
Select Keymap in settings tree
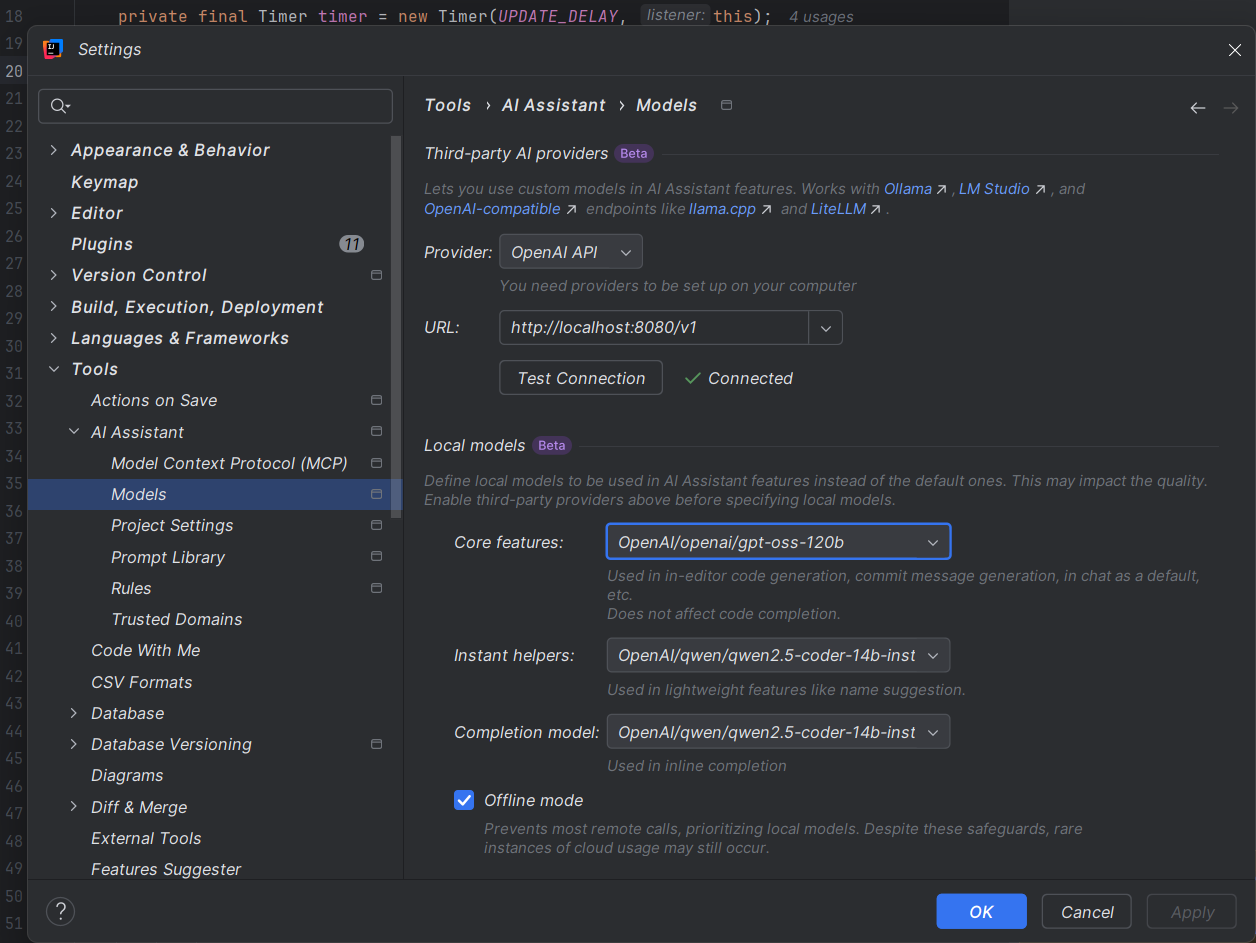pyautogui.click(x=105, y=182)
